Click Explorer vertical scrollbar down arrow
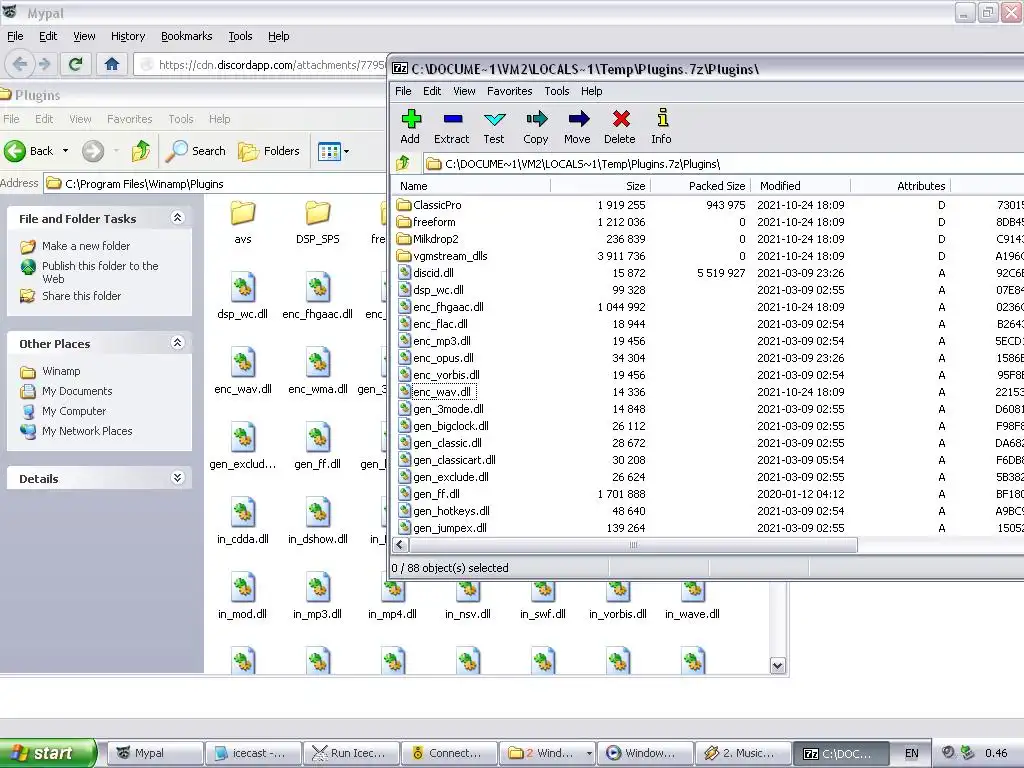 click(777, 666)
